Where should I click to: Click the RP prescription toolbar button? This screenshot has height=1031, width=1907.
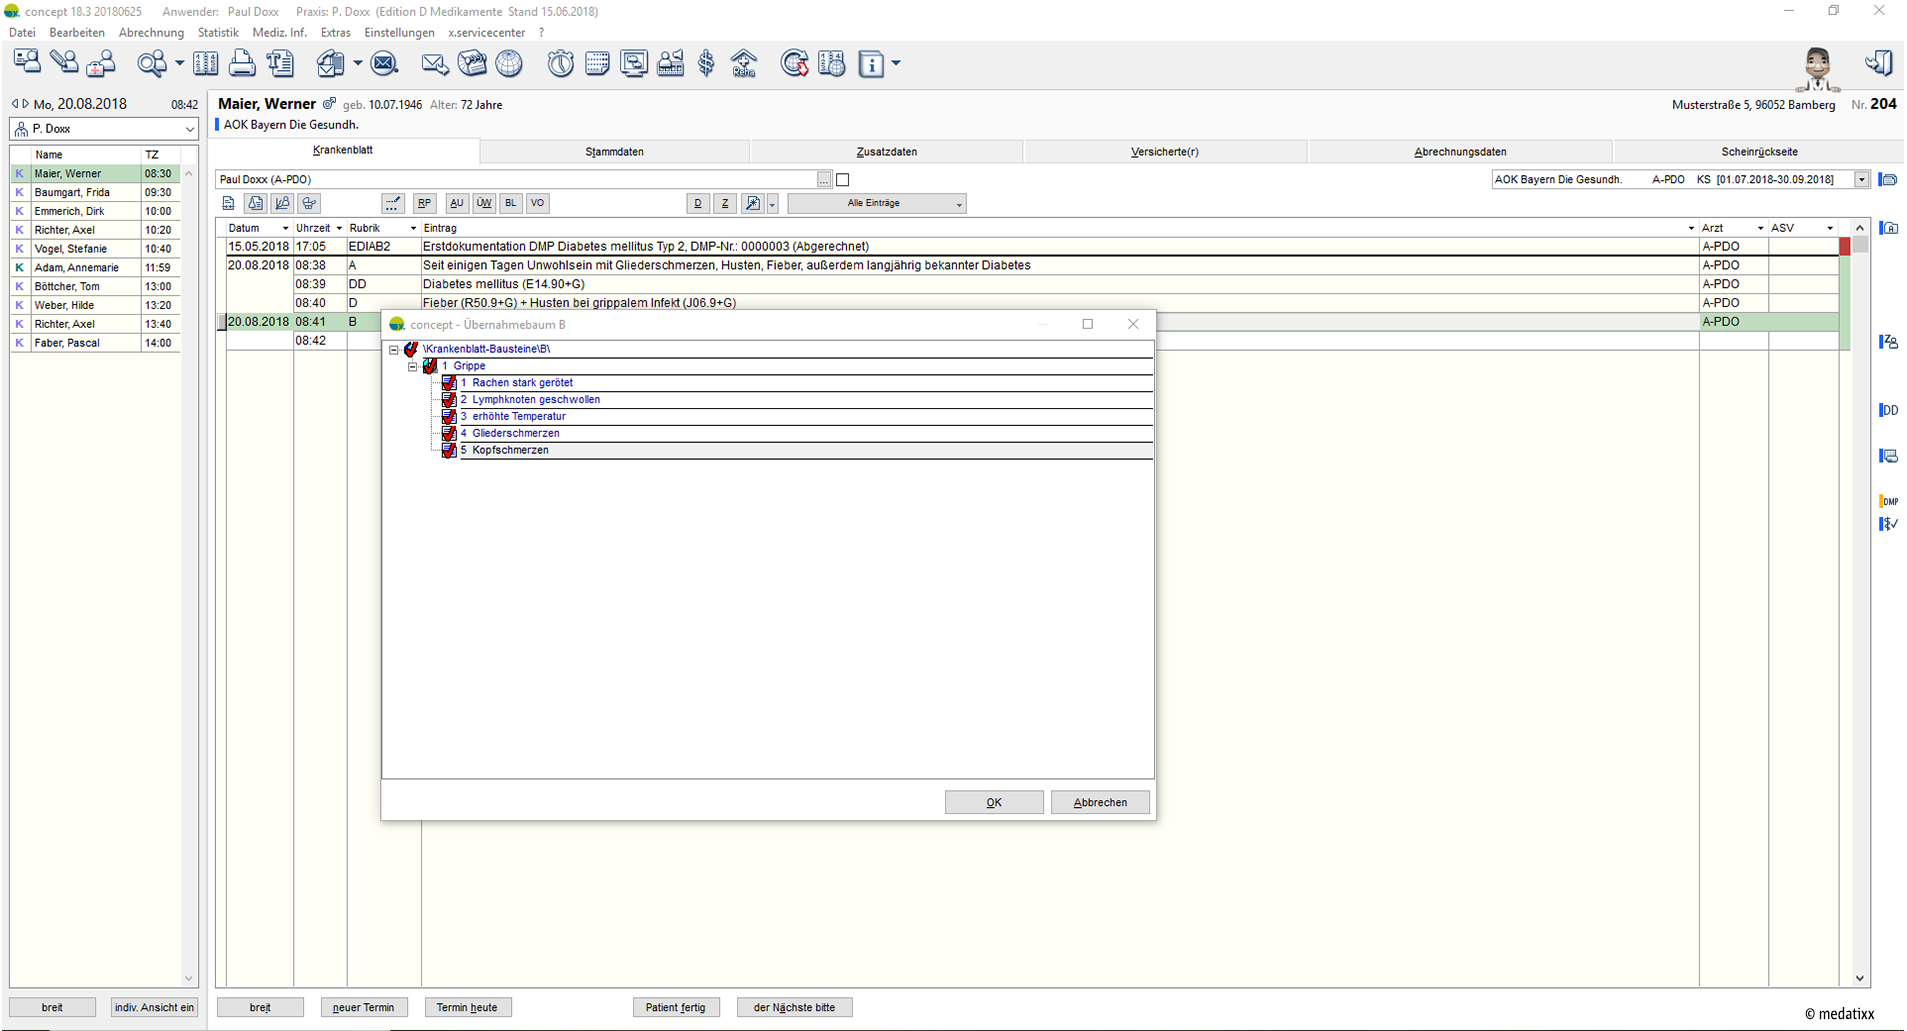pos(424,203)
